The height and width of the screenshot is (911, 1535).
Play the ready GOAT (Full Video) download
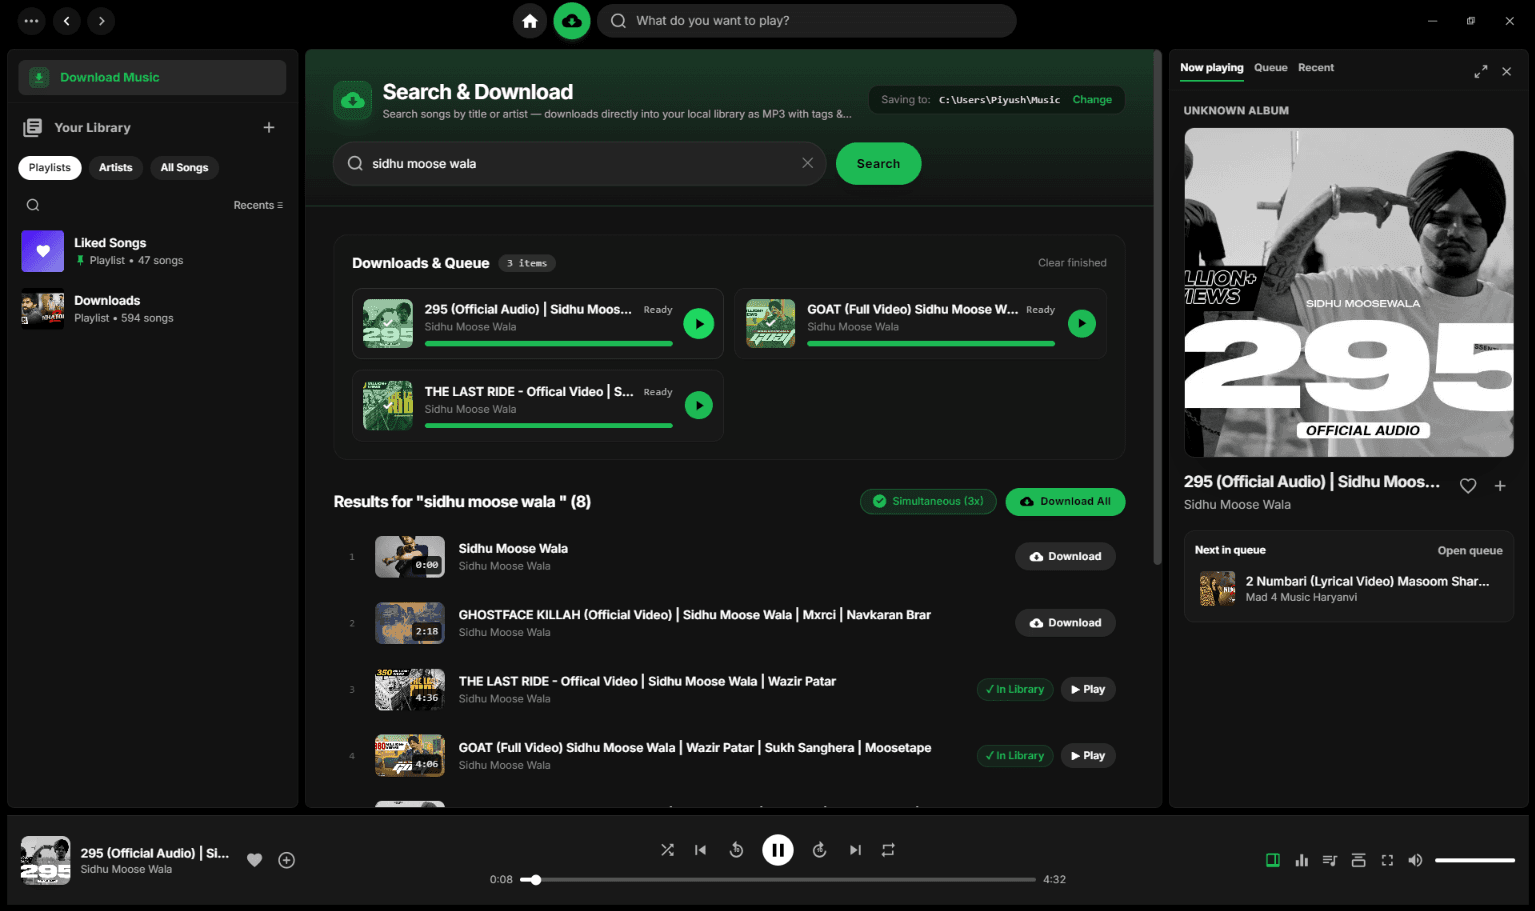point(1082,323)
